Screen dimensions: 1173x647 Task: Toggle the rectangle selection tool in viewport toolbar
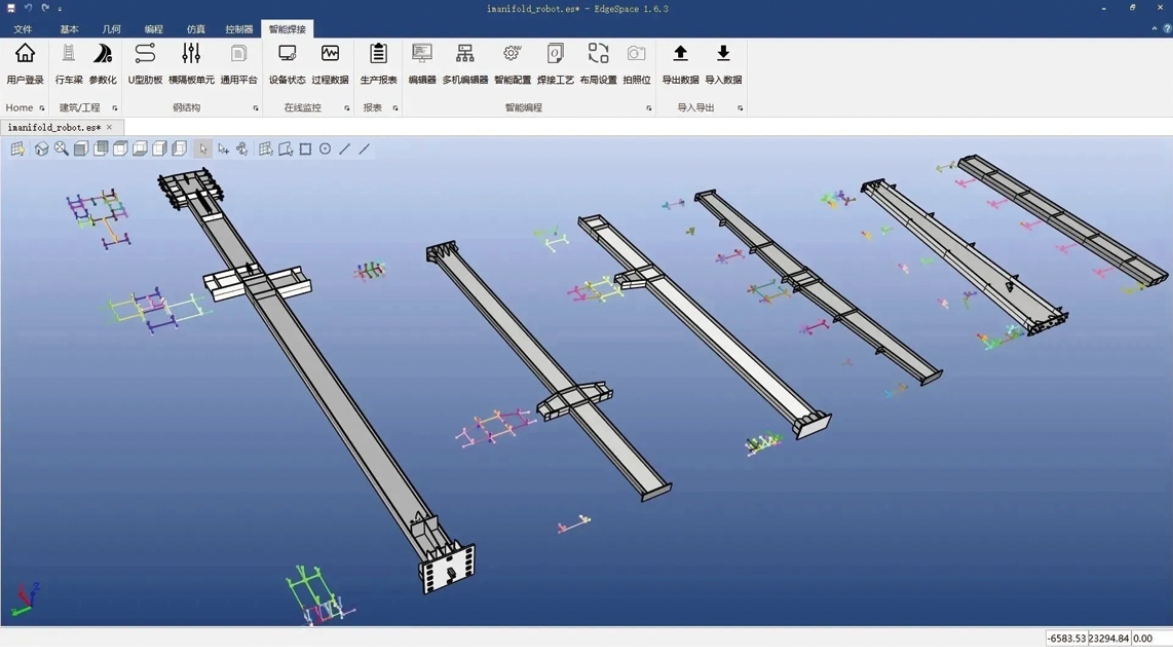click(306, 149)
